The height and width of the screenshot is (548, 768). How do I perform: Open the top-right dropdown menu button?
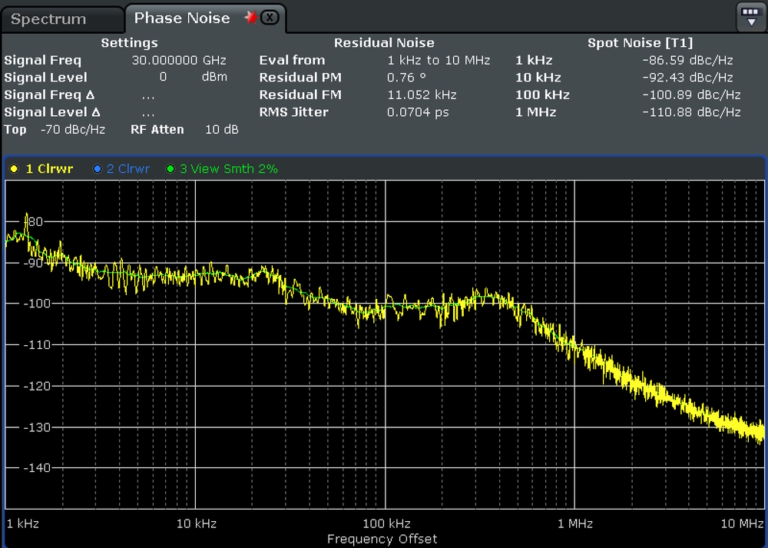[750, 16]
